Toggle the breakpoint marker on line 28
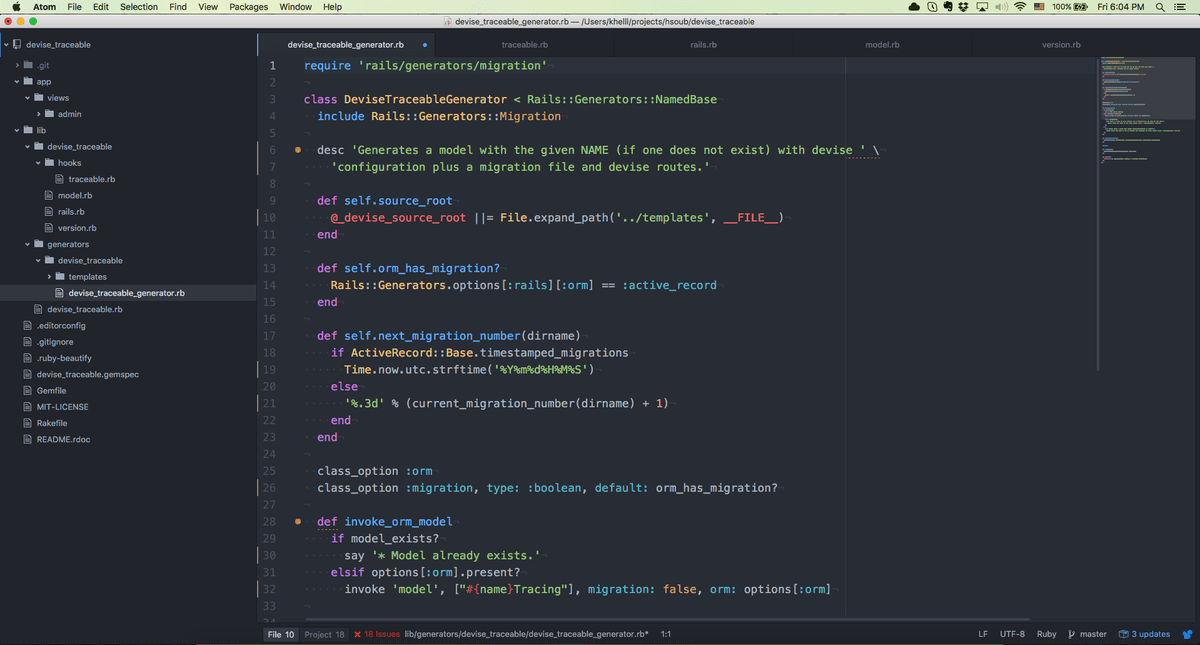This screenshot has height=645, width=1200. click(296, 522)
